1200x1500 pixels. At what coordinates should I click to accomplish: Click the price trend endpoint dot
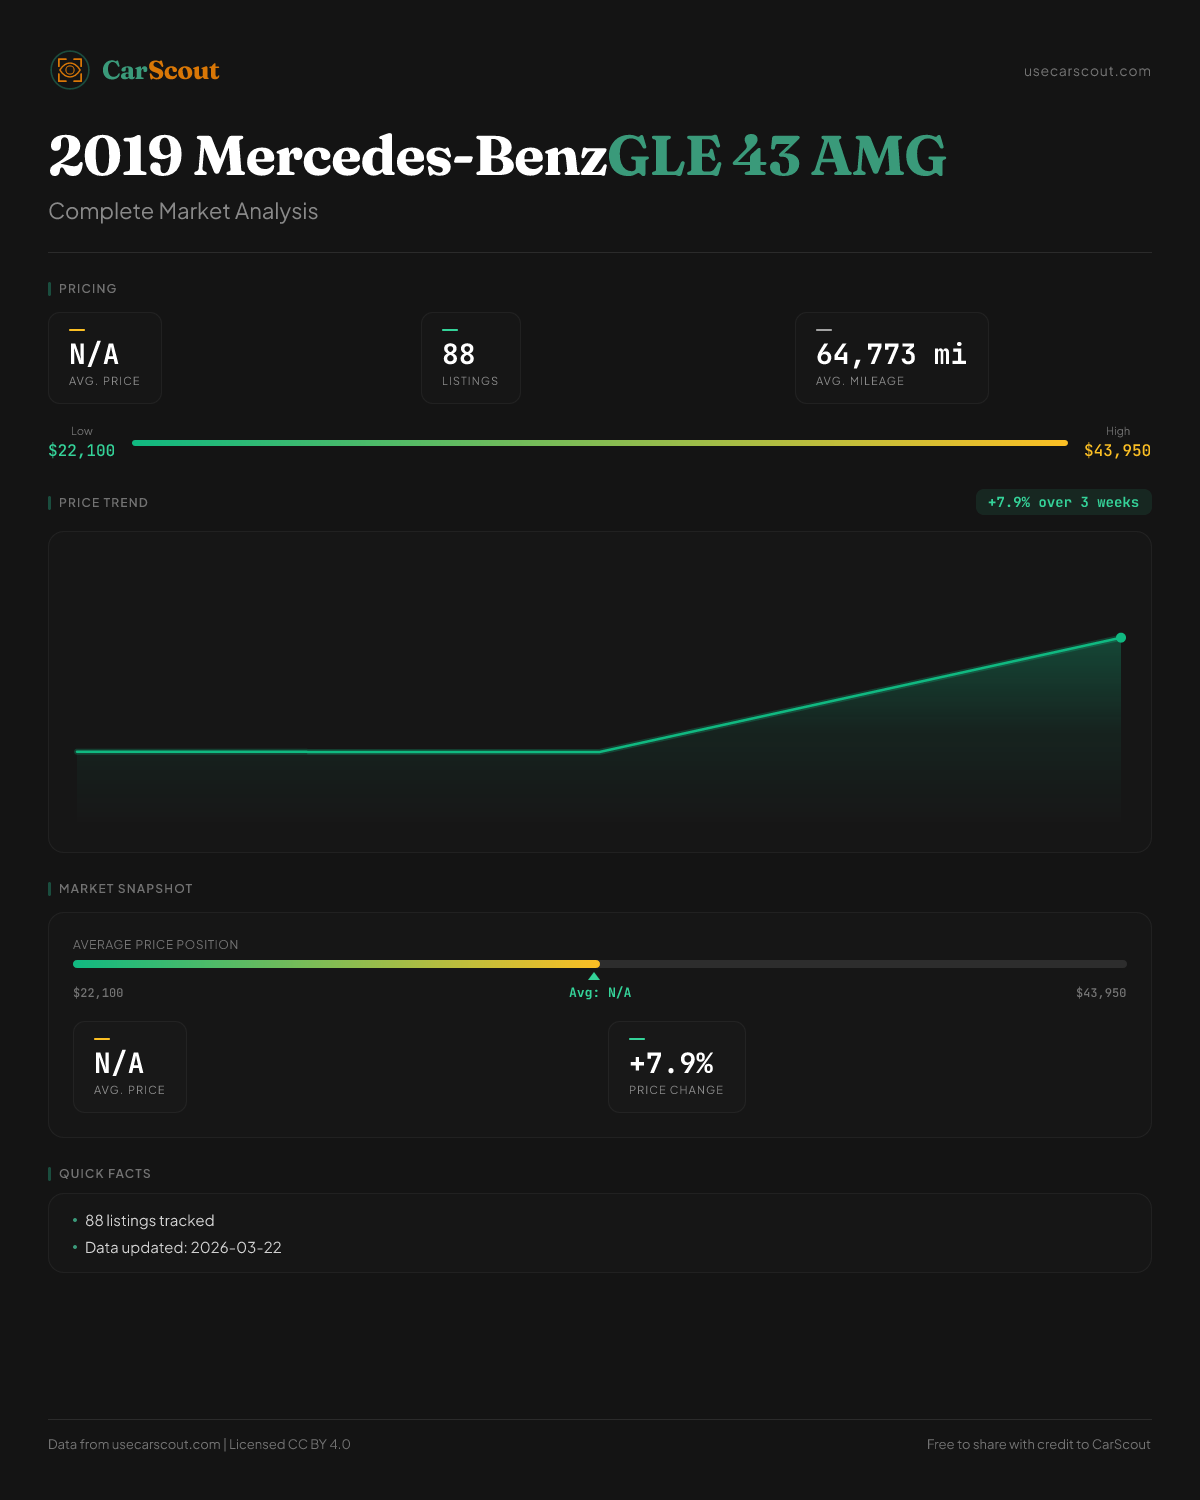click(x=1120, y=638)
